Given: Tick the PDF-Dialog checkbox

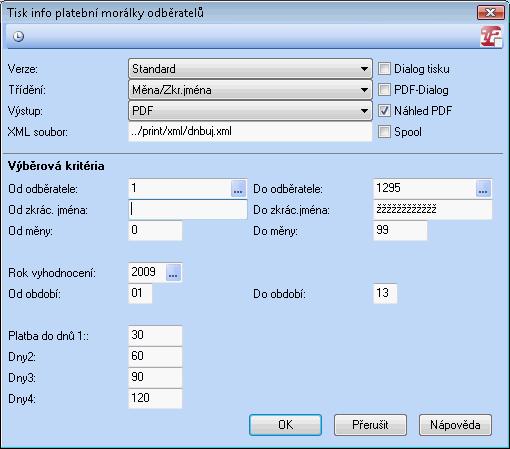Looking at the screenshot, I should tap(384, 90).
